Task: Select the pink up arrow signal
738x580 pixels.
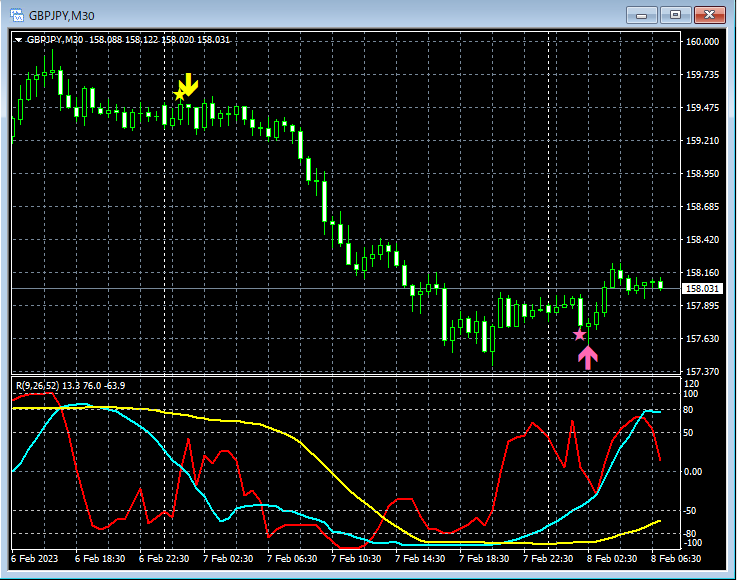Action: click(x=588, y=358)
